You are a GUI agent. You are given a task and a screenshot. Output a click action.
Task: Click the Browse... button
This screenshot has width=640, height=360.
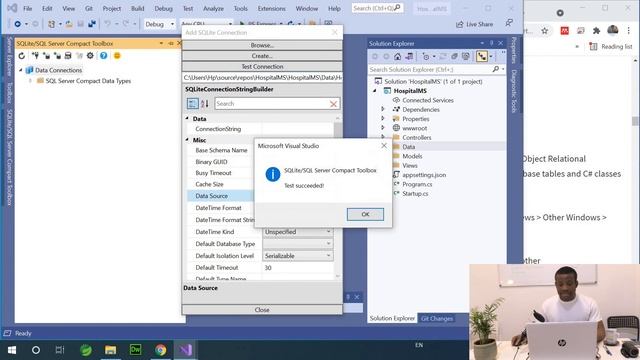[262, 45]
